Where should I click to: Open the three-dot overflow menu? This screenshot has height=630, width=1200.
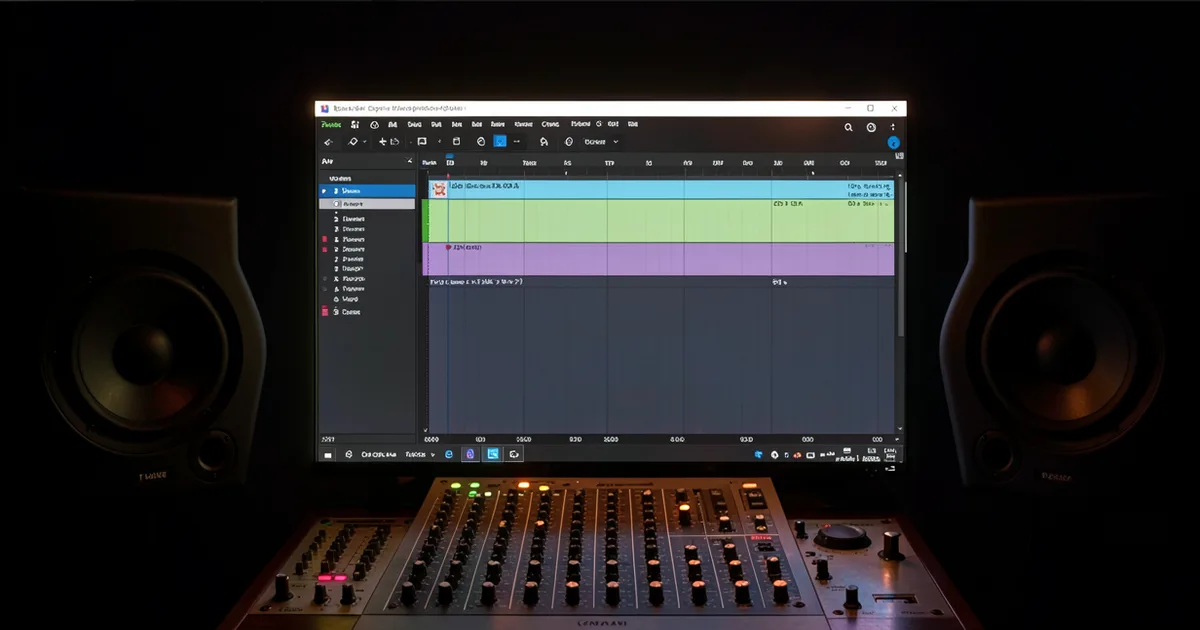tap(893, 127)
